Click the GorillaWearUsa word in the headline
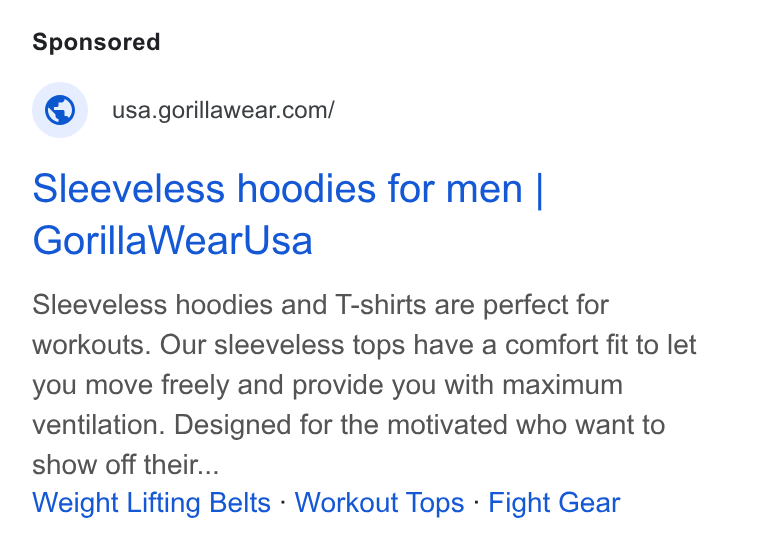Viewport: 760px width, 546px height. [173, 241]
